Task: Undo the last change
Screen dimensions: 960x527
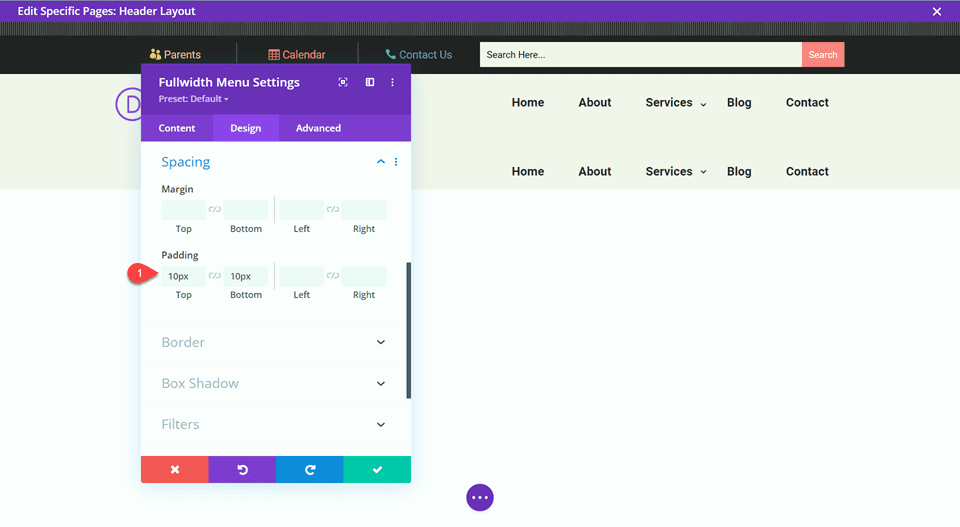Action: [242, 469]
